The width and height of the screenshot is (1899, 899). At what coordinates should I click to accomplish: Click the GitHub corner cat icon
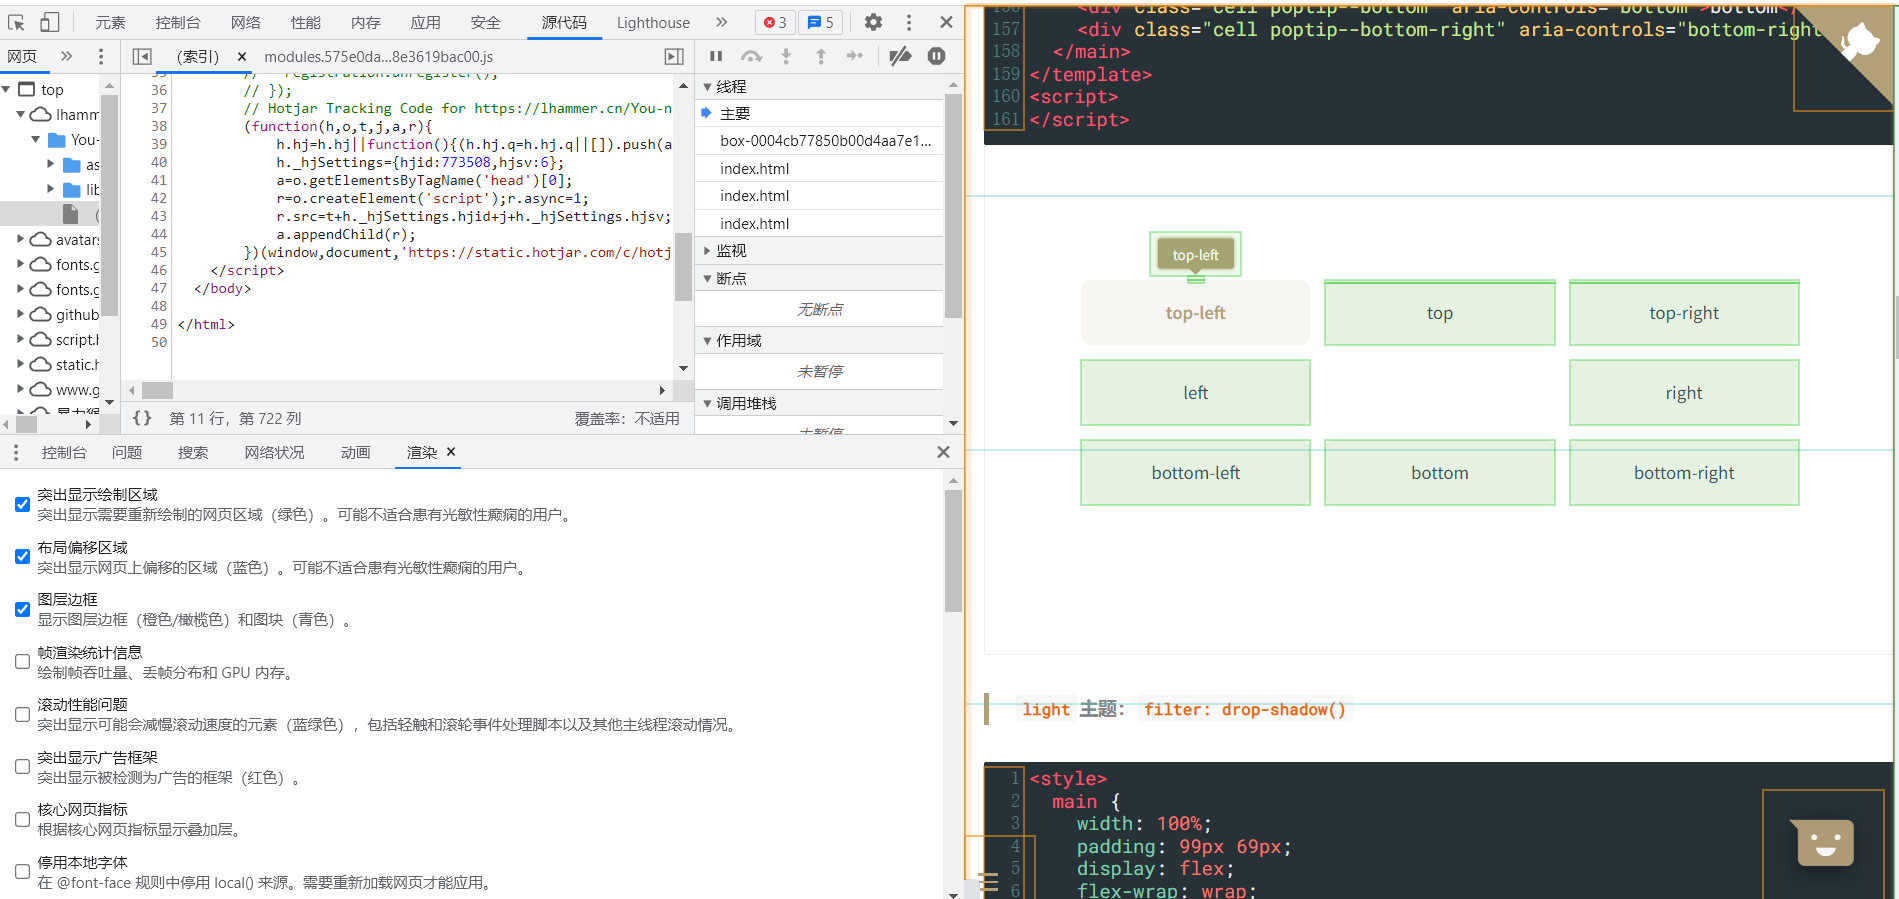click(x=1858, y=40)
